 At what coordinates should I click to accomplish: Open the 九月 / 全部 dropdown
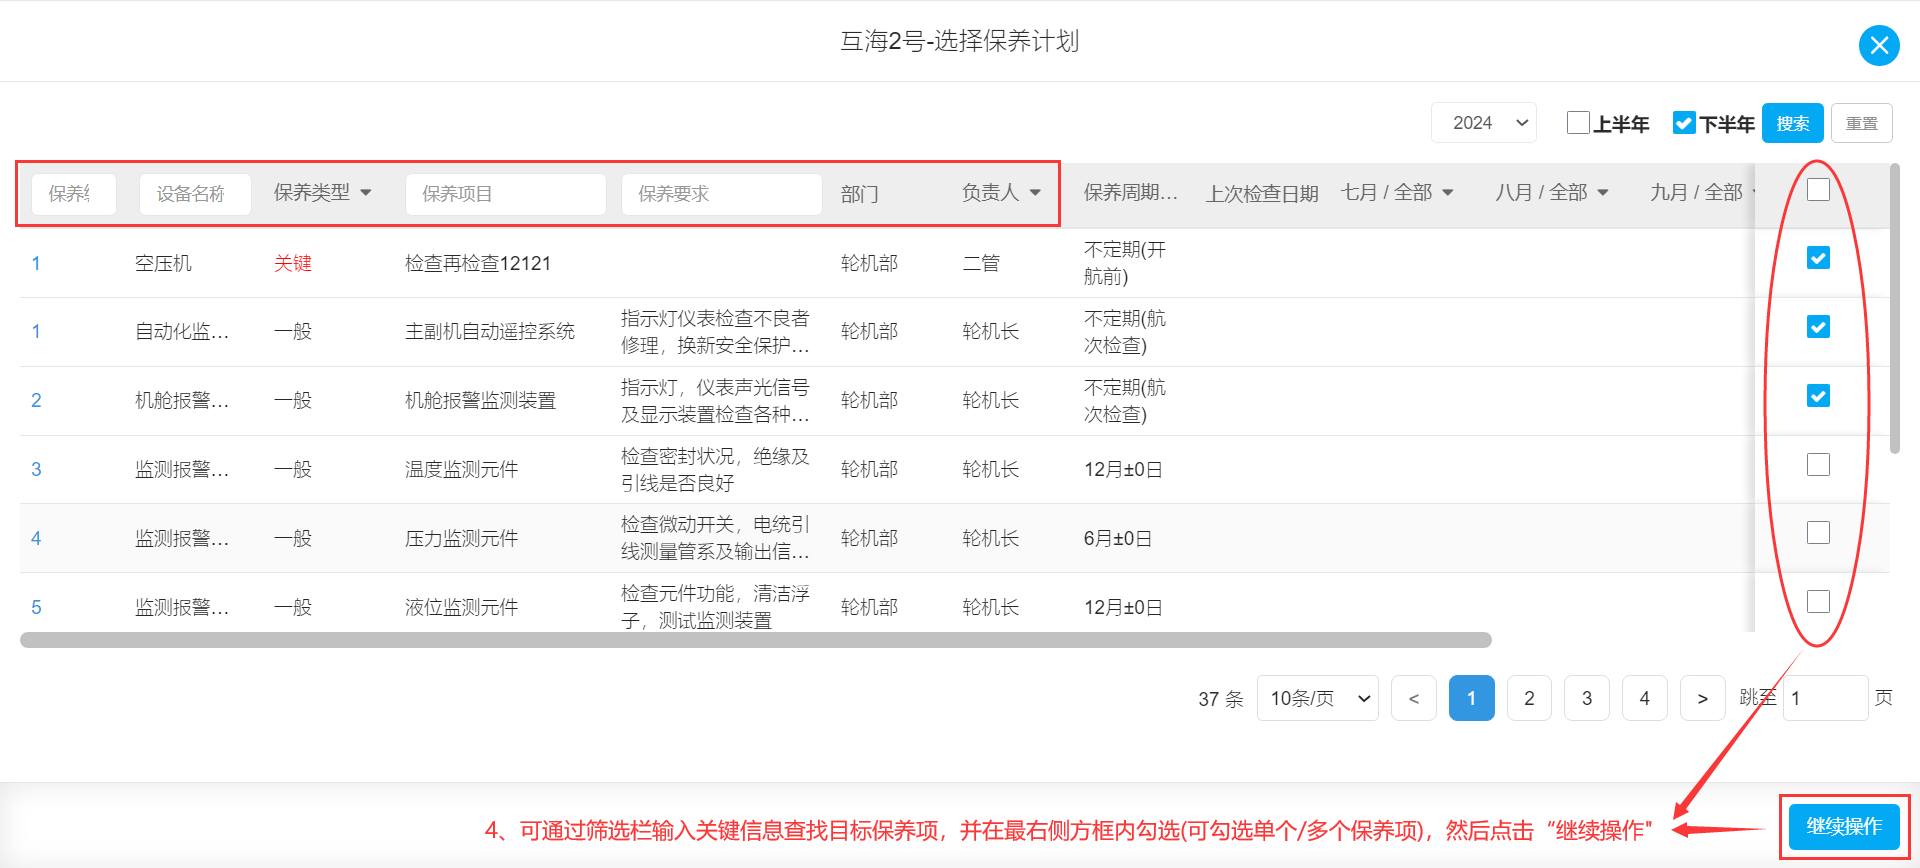click(x=1701, y=192)
